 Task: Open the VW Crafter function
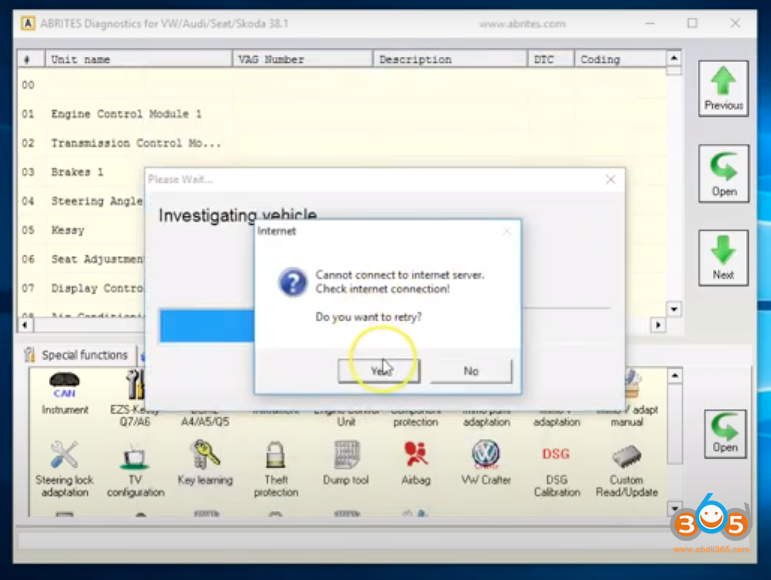[486, 463]
